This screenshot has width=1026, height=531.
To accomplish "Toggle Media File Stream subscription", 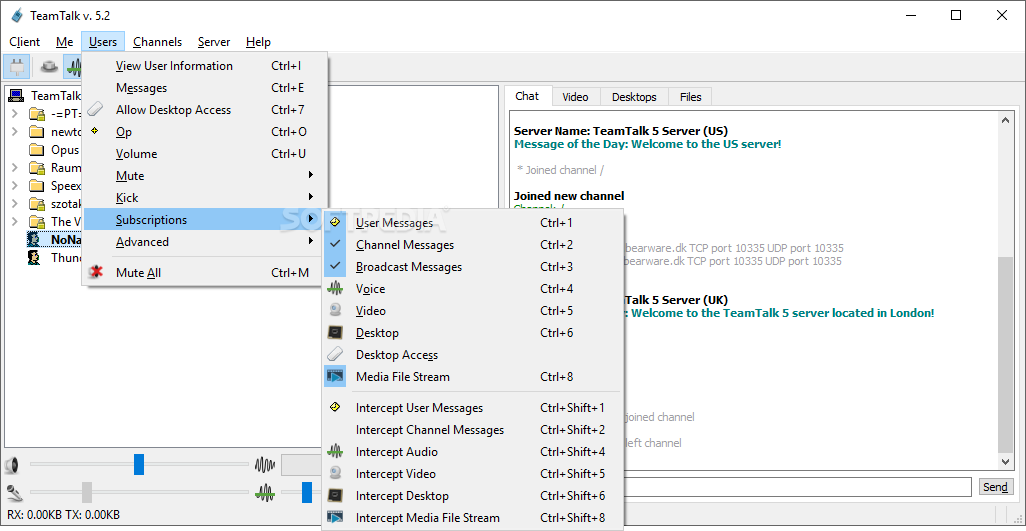I will (474, 377).
